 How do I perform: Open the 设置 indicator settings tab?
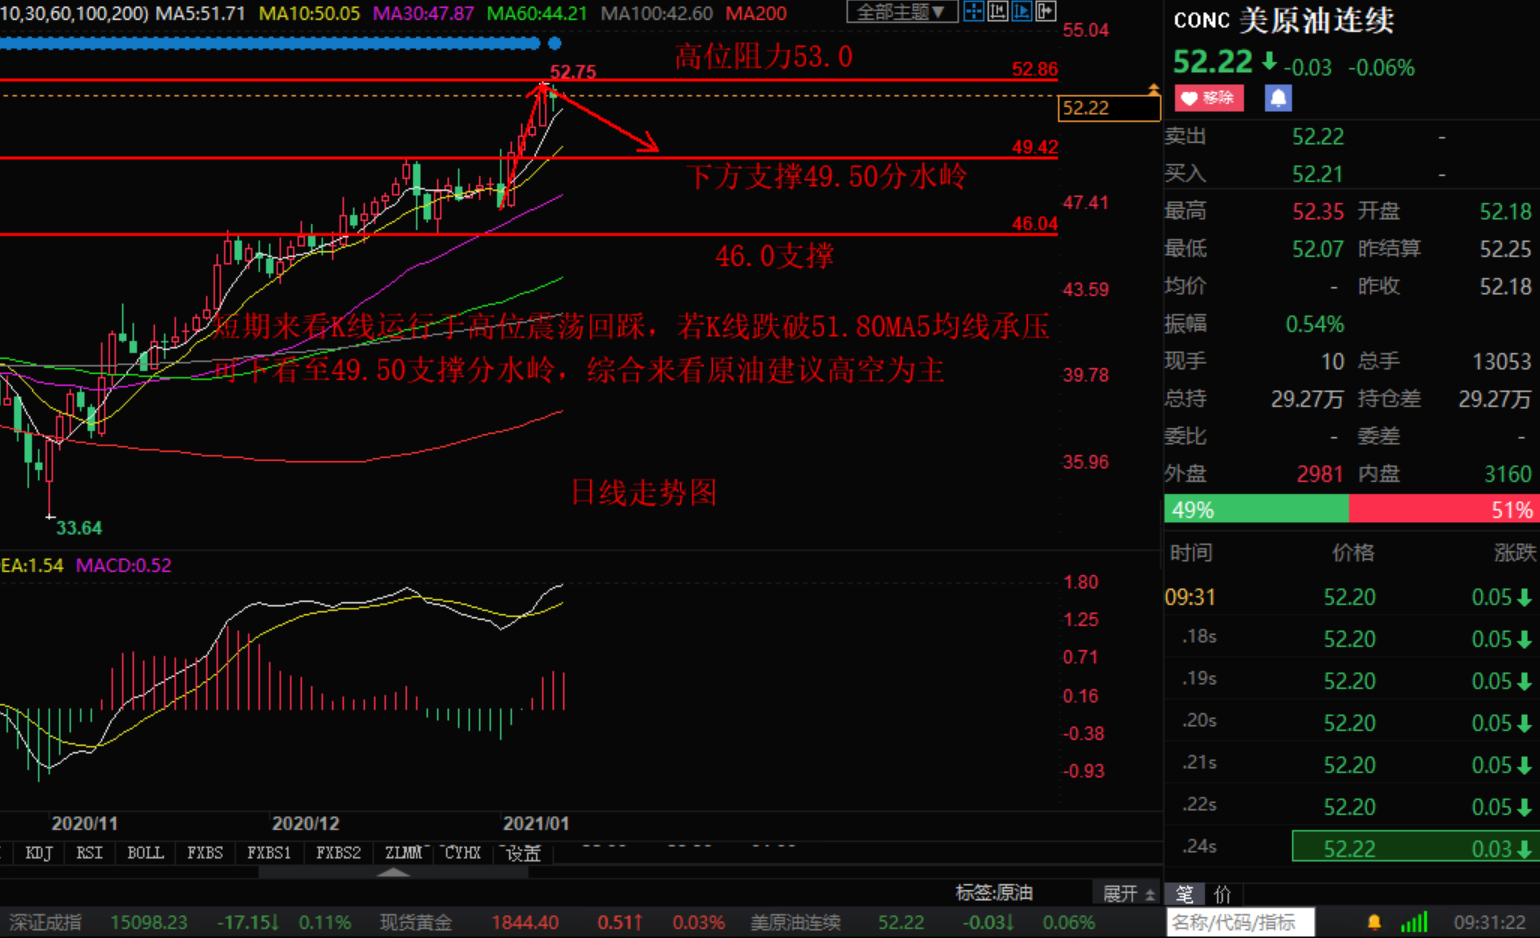(523, 853)
